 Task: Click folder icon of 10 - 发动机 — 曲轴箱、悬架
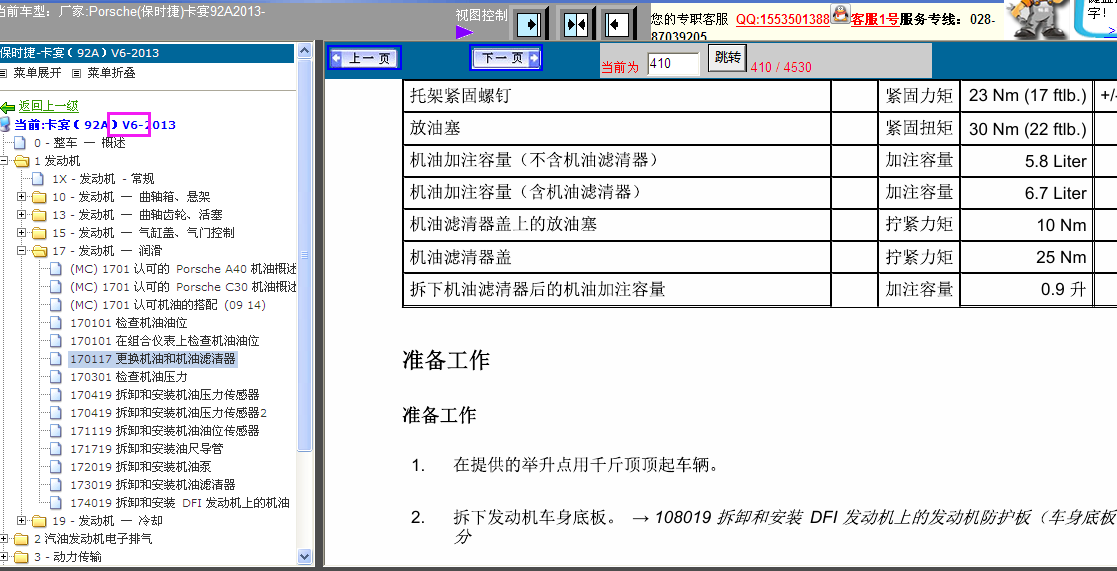point(38,197)
